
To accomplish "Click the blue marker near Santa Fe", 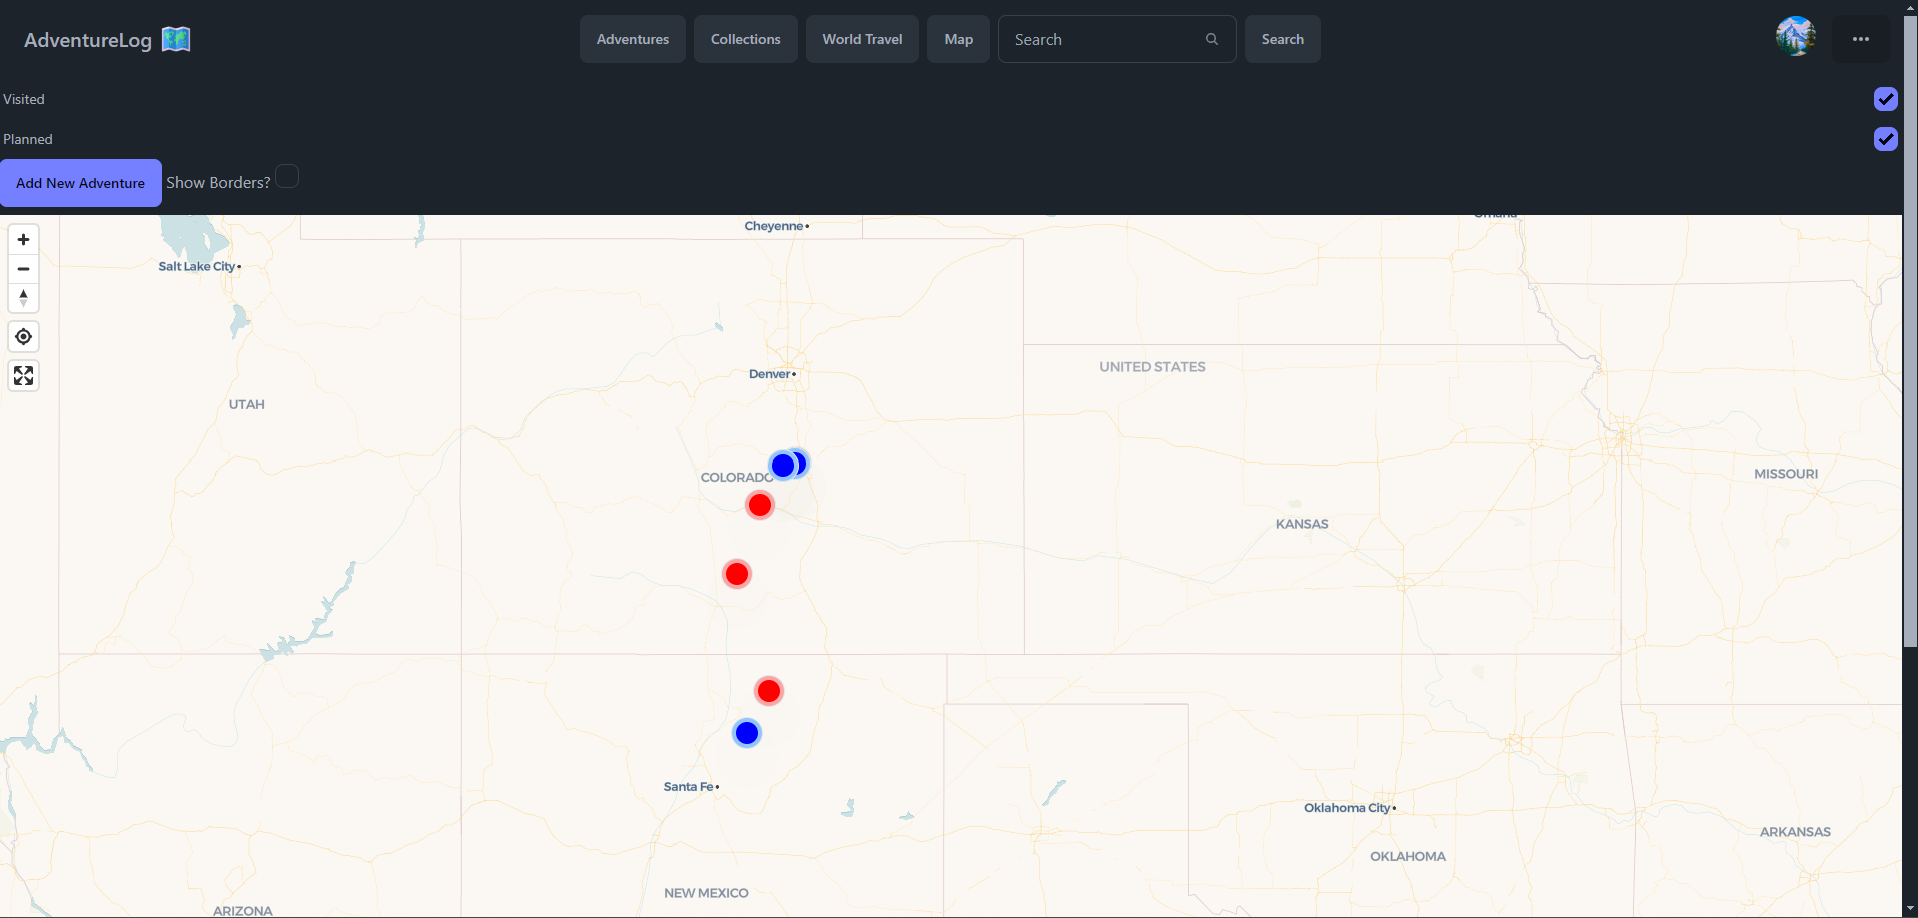I will pos(747,733).
